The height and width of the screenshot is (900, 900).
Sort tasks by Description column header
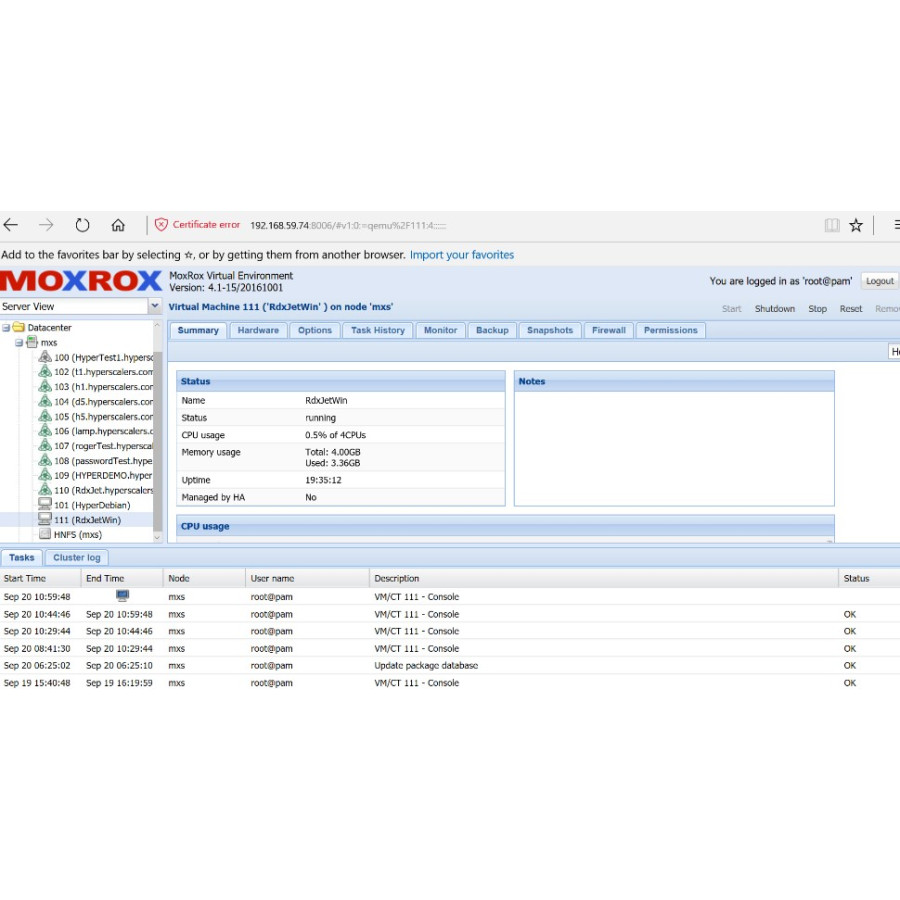(604, 578)
